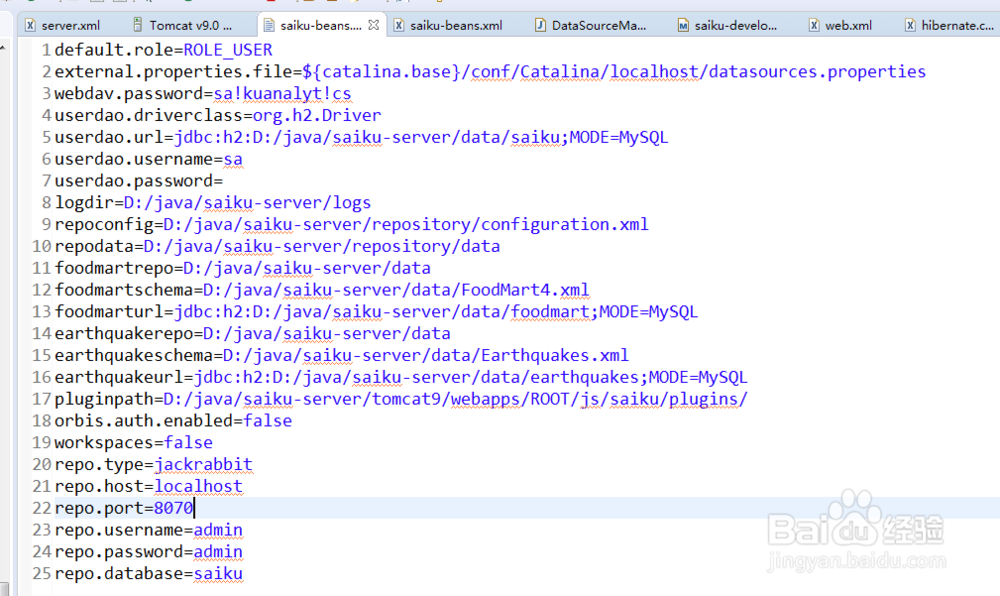1000x596 pixels.
Task: Click the foodmarturl JDBC value
Action: point(436,312)
